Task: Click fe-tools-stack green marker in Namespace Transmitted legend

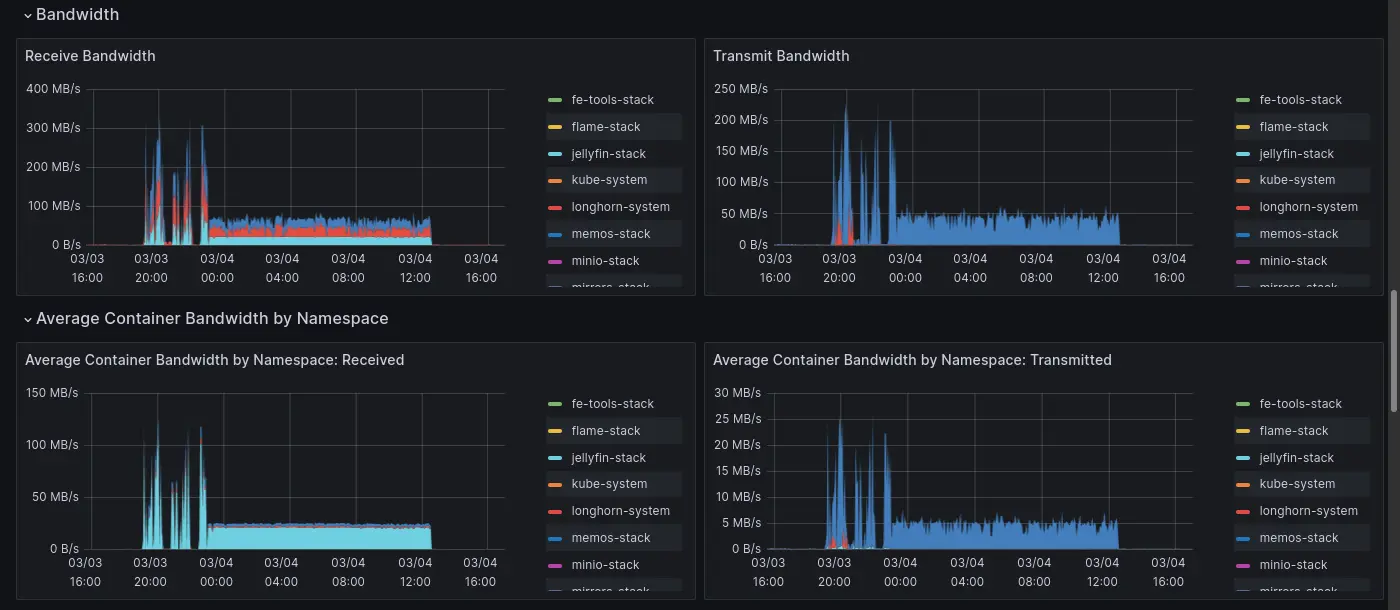Action: pos(1243,404)
